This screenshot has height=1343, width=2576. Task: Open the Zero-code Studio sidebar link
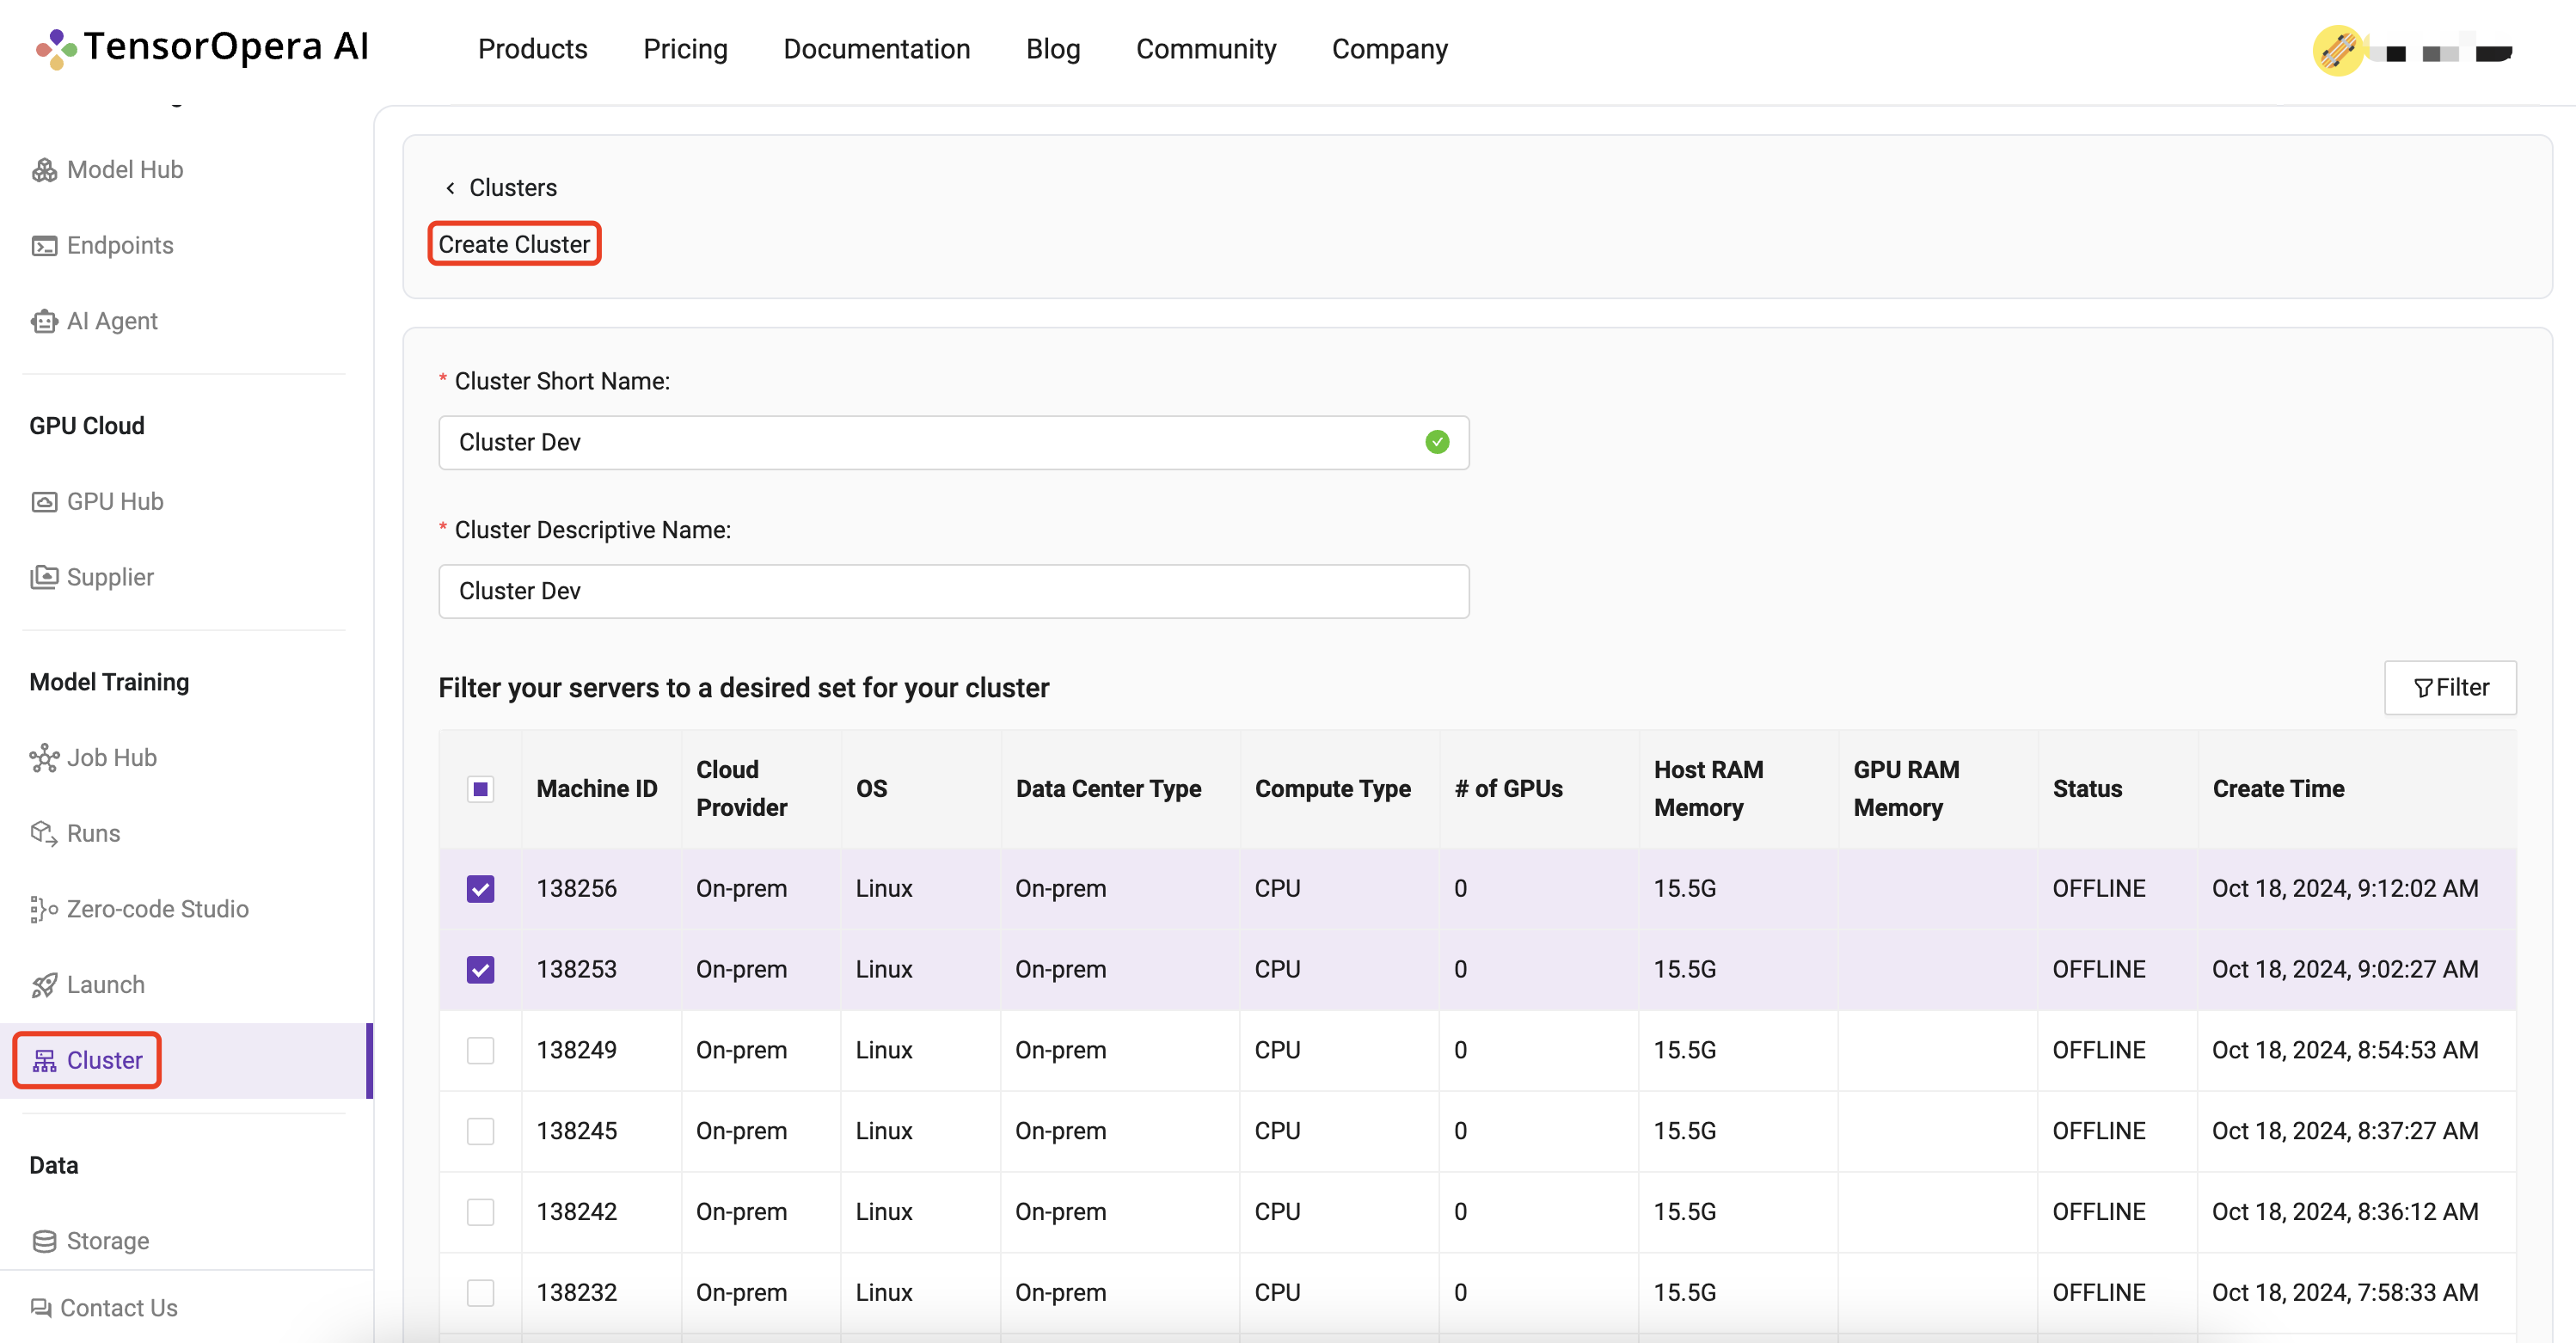pos(158,910)
